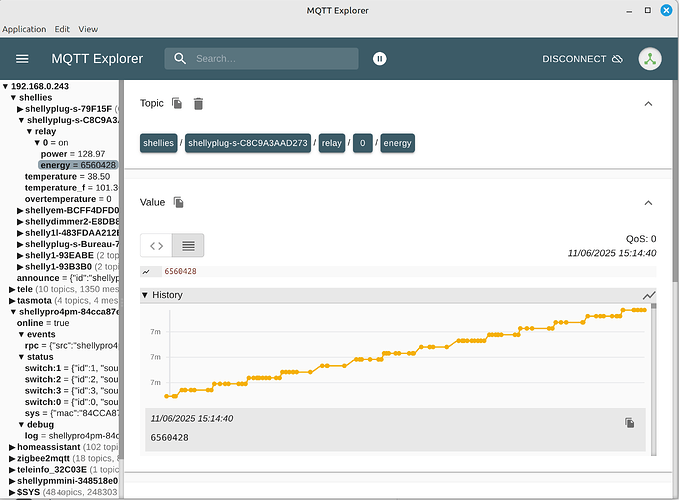679x500 pixels.
Task: Select the switch:2 topic row
Action: point(71,379)
